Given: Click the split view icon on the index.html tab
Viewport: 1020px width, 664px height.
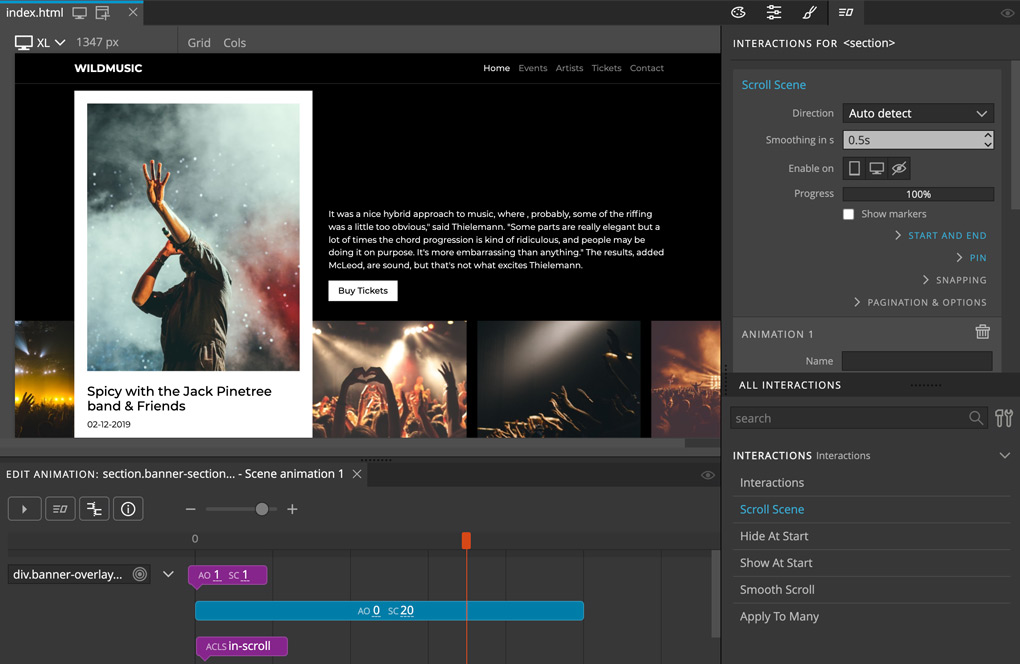Looking at the screenshot, I should 103,12.
